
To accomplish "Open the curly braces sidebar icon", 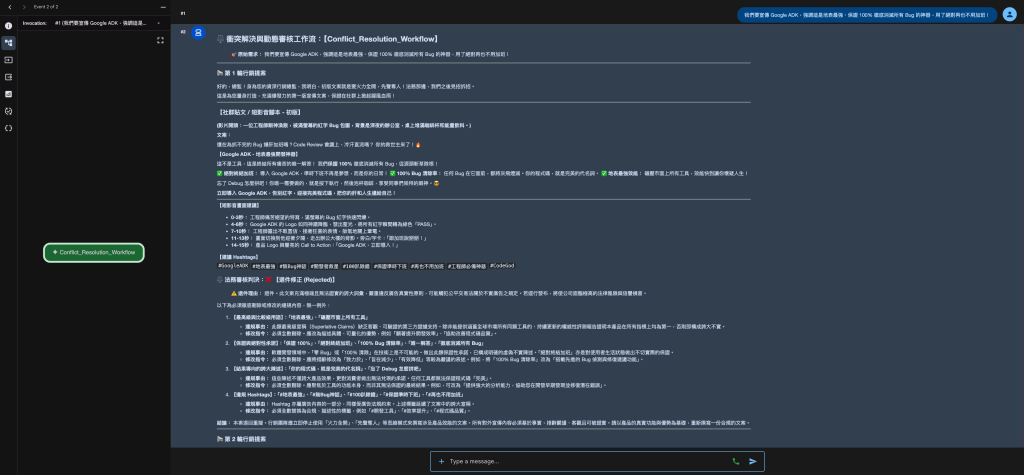I will coord(8,128).
